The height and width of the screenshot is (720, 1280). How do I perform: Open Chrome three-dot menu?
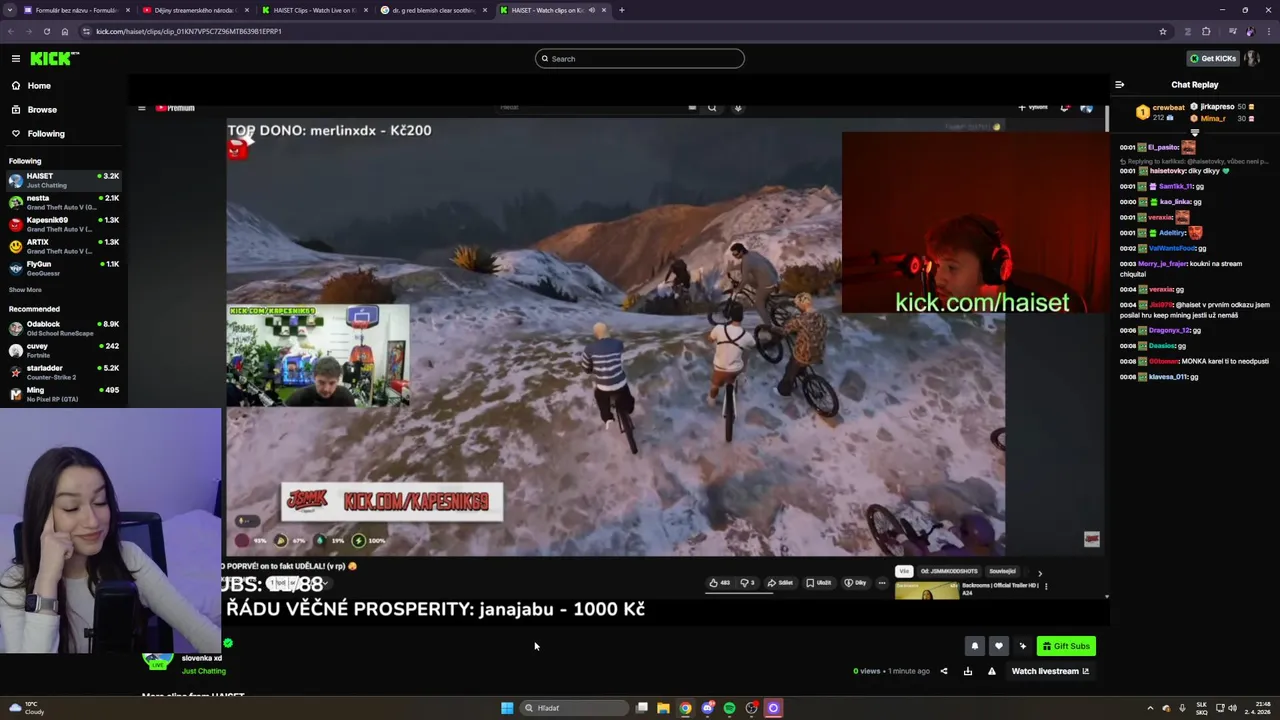[x=1268, y=31]
